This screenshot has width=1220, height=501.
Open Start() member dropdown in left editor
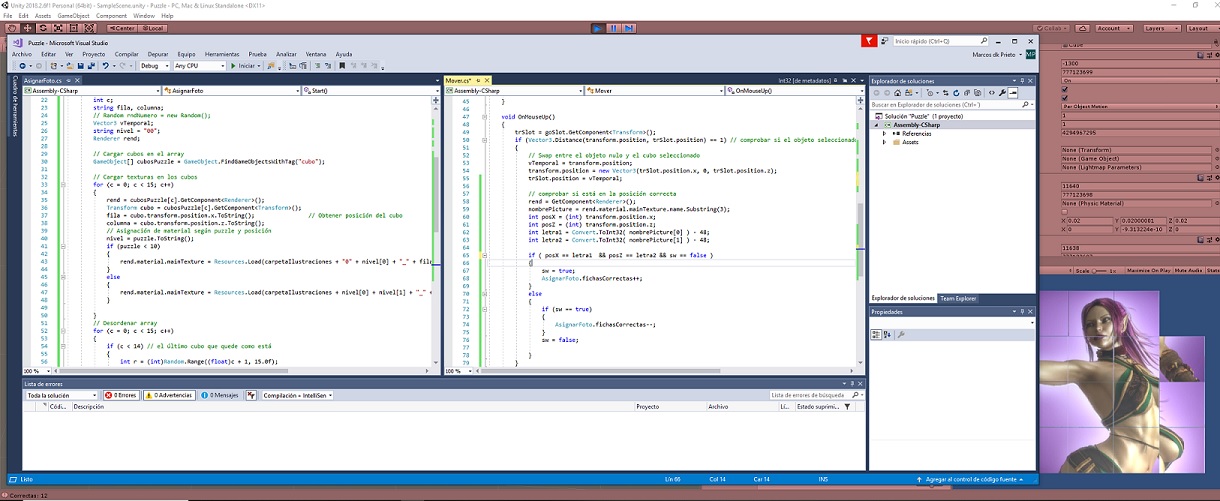pos(370,91)
